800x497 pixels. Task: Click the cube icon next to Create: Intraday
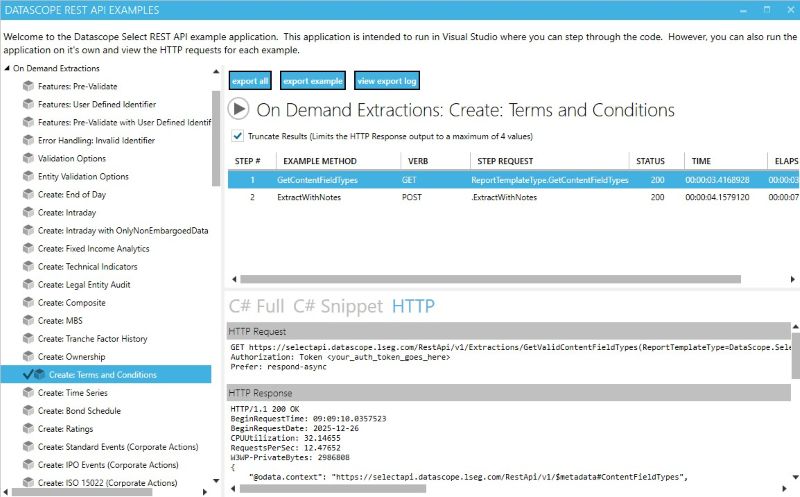[x=28, y=213]
